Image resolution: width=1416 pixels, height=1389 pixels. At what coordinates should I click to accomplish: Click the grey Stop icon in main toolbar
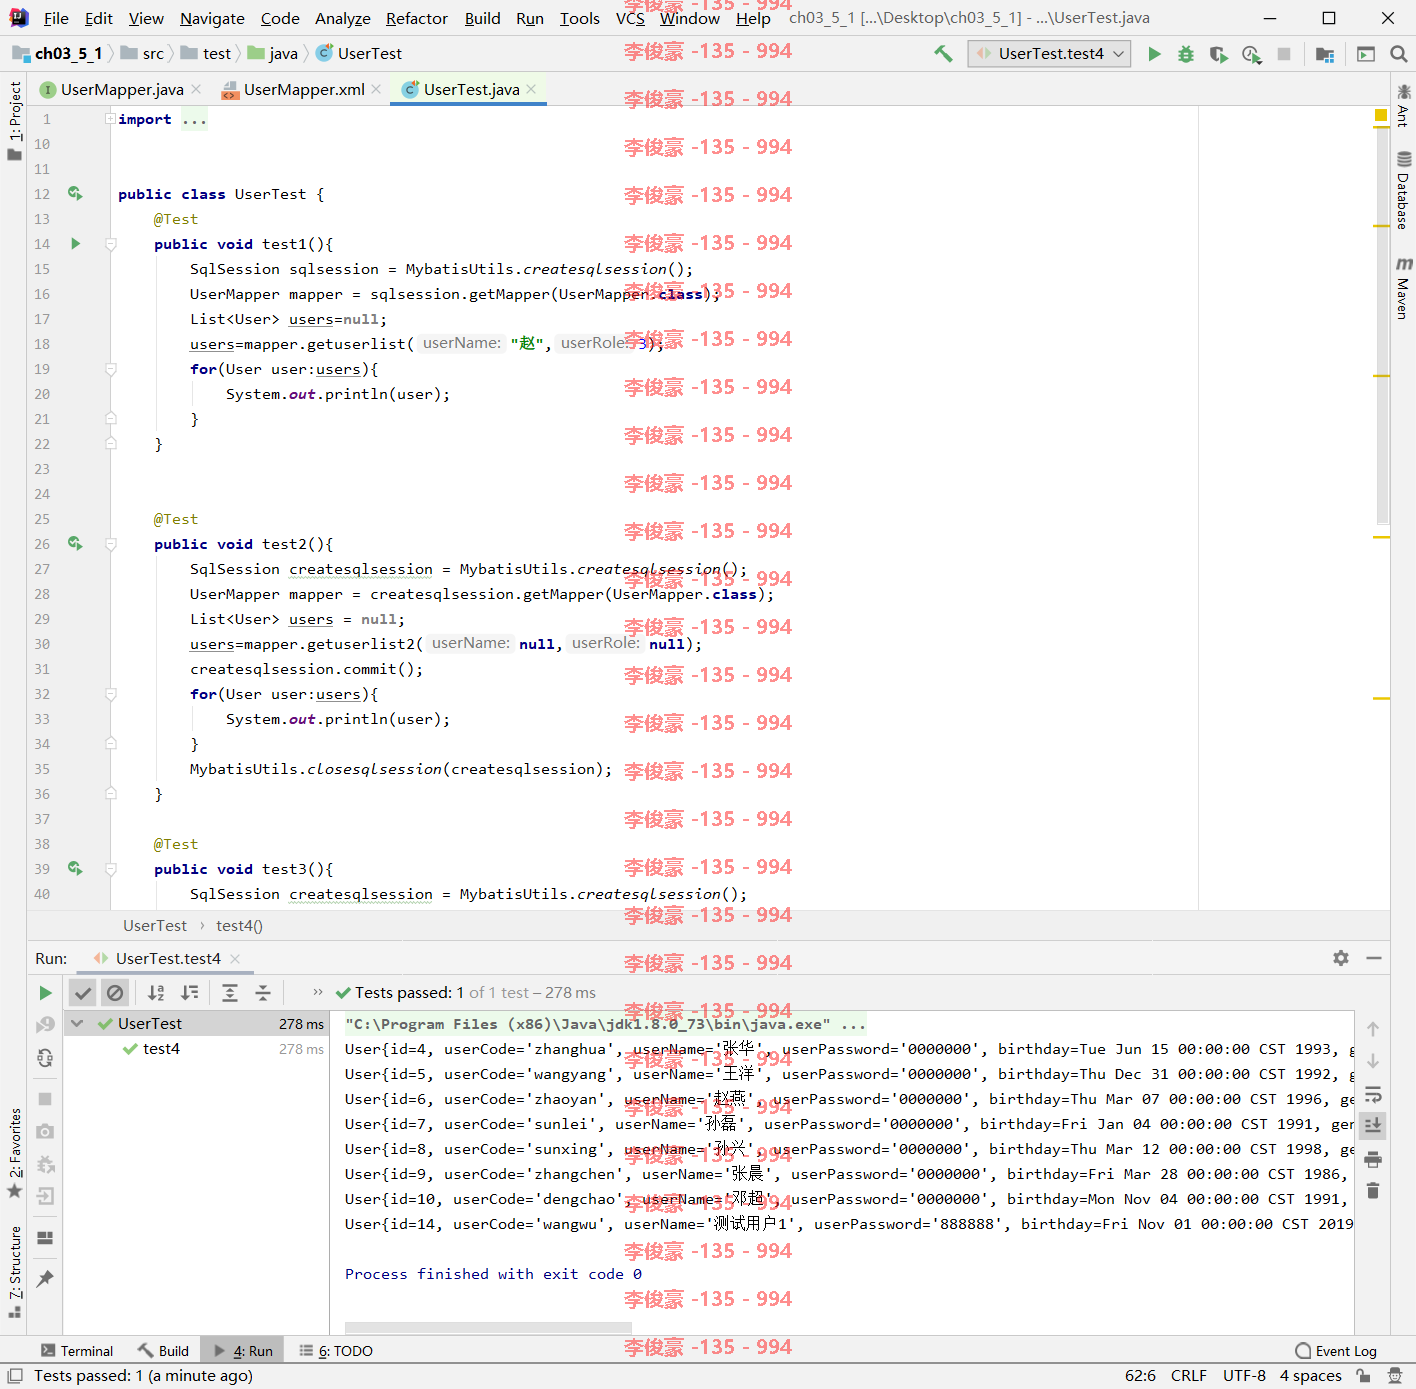(x=1284, y=54)
